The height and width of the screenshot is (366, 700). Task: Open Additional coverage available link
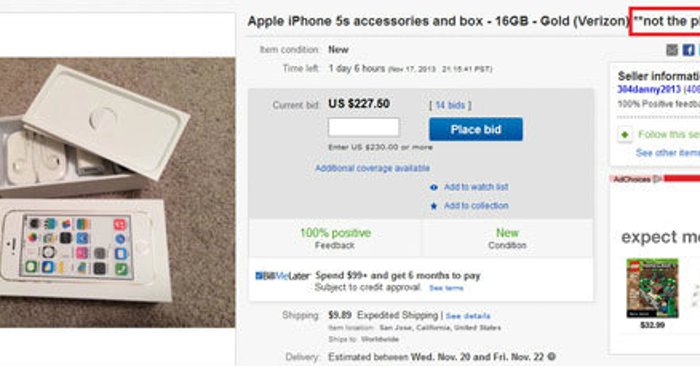[372, 168]
